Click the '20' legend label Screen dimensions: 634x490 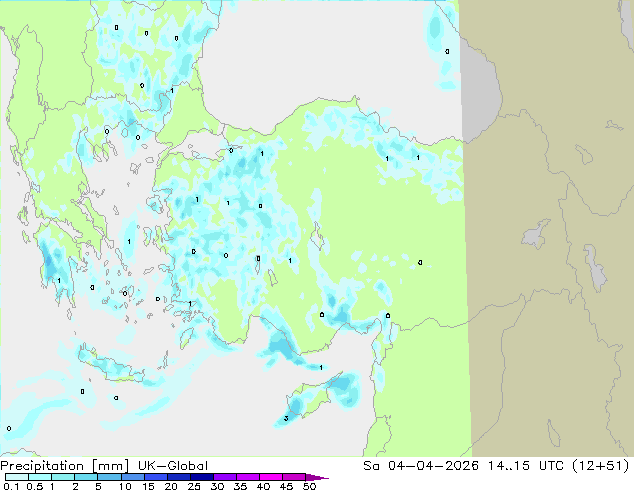(171, 486)
